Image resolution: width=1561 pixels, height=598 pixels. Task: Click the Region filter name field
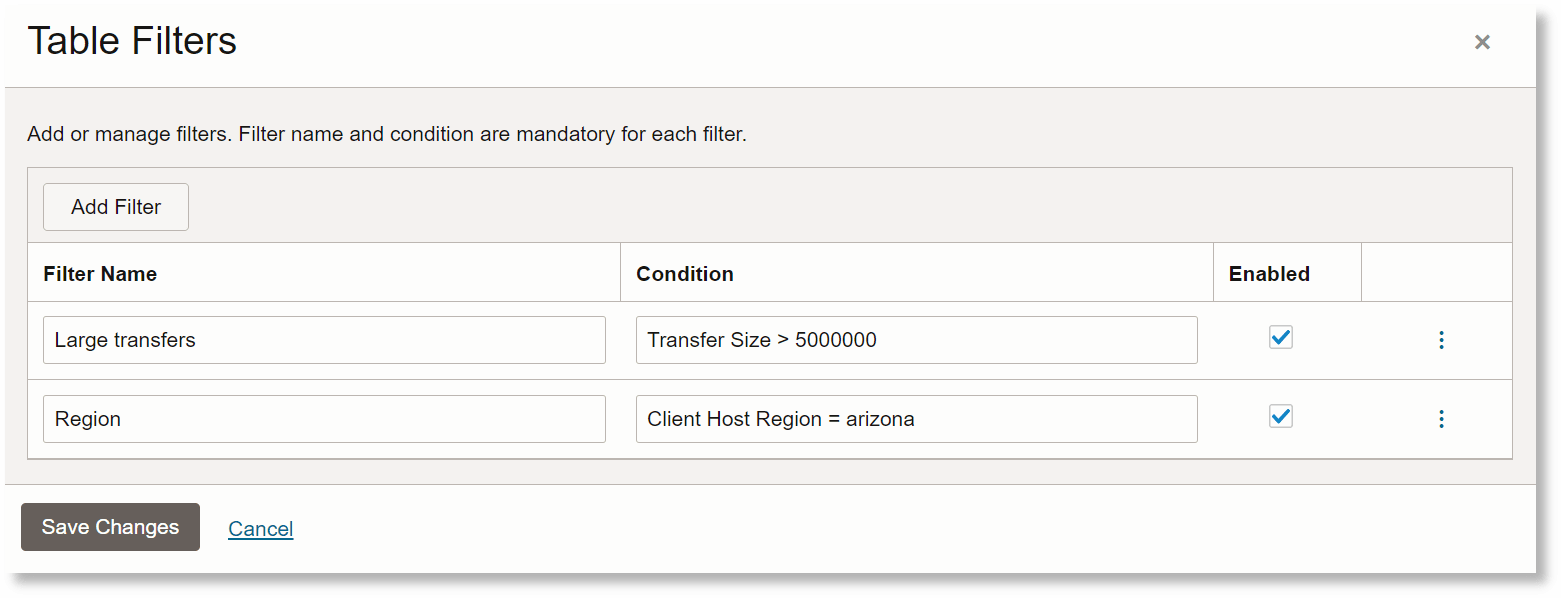pos(324,419)
